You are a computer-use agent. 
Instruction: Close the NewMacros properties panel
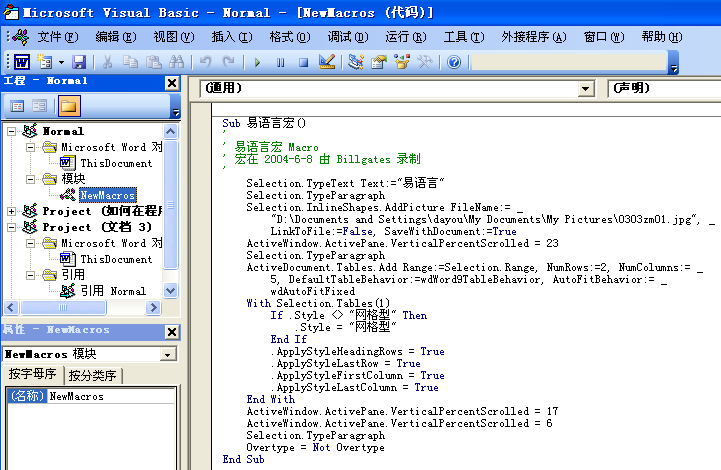[x=172, y=332]
